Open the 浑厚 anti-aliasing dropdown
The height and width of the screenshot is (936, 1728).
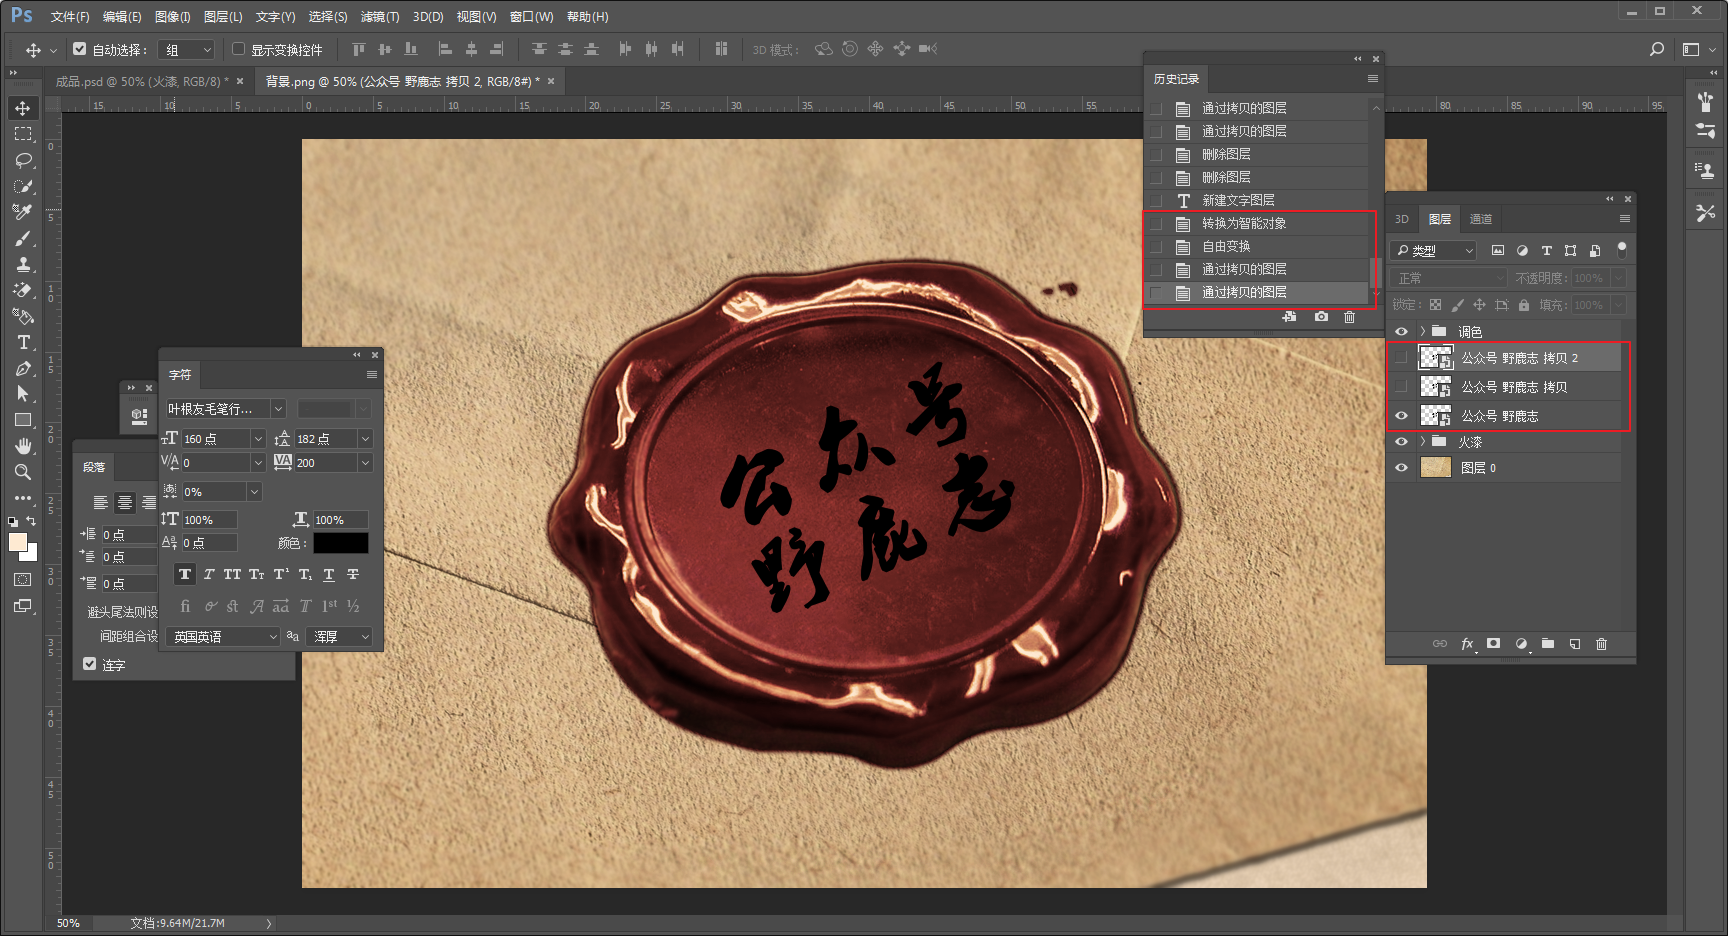pos(339,636)
